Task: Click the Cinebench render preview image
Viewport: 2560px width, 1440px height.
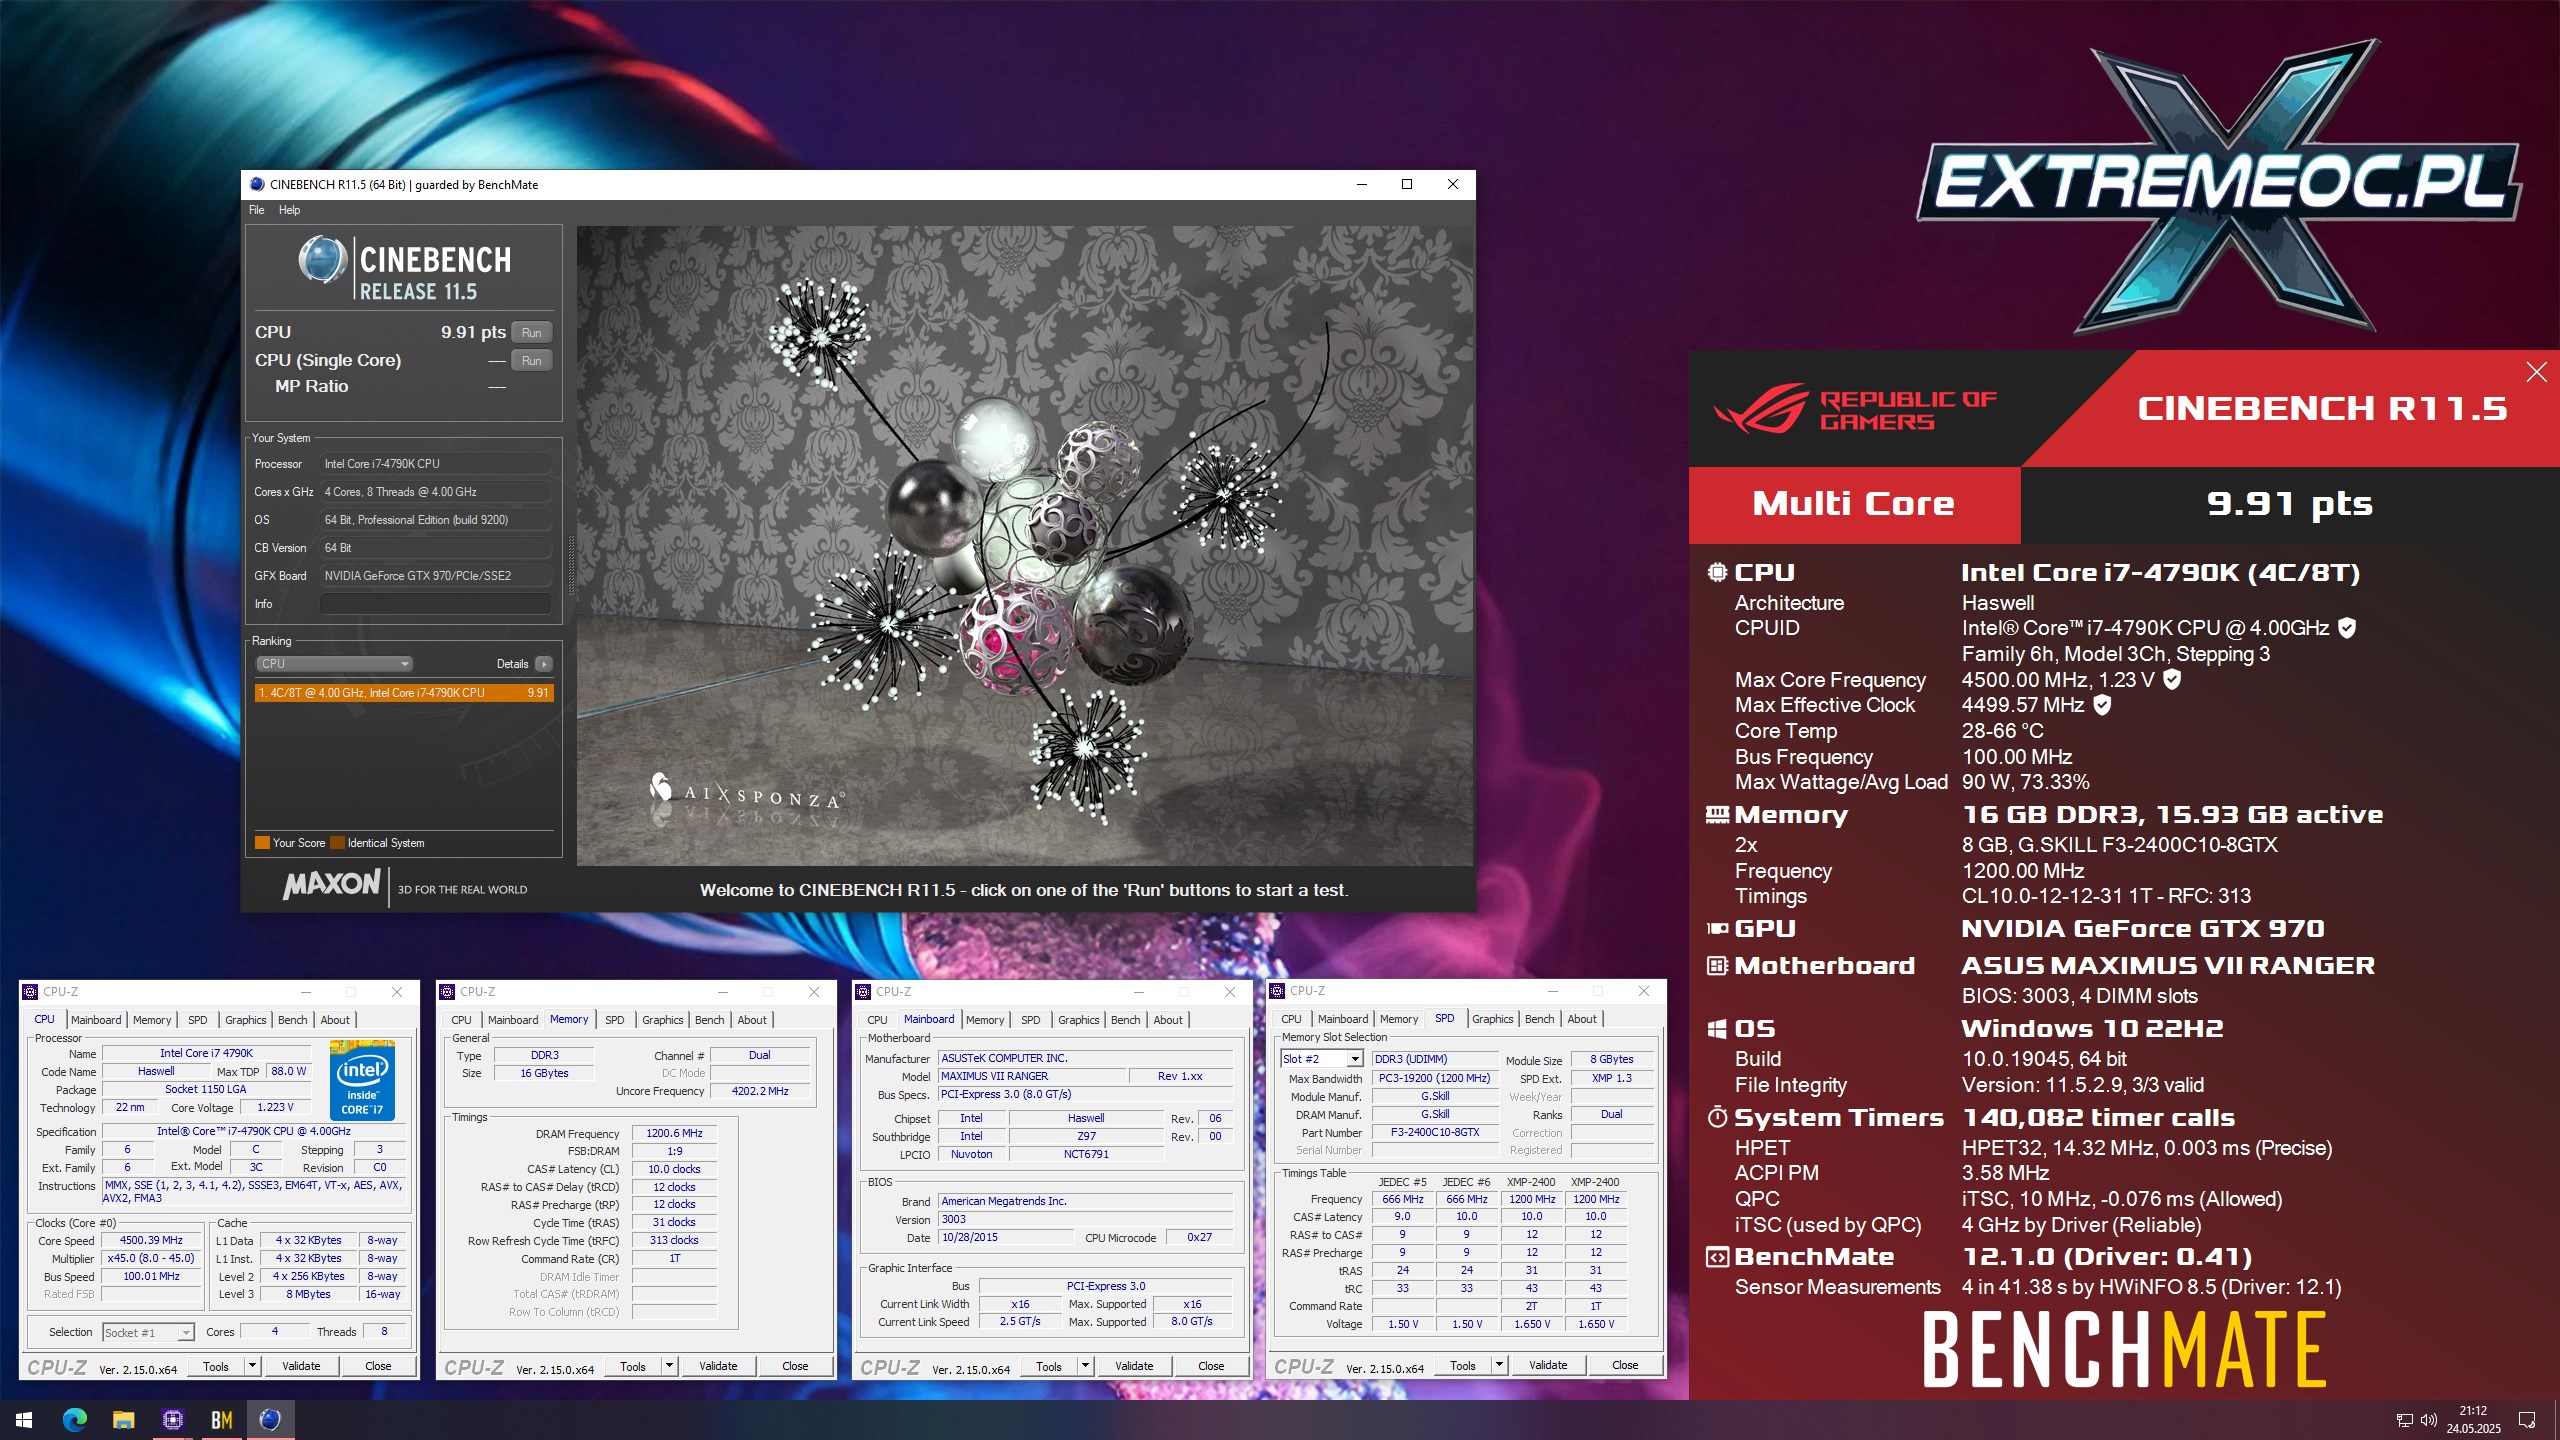Action: tap(1024, 546)
